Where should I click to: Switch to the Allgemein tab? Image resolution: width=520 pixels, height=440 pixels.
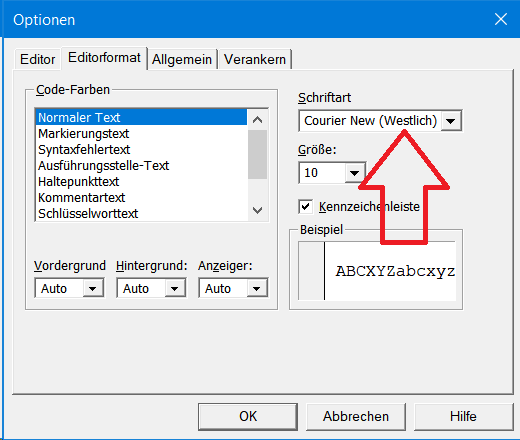click(182, 59)
